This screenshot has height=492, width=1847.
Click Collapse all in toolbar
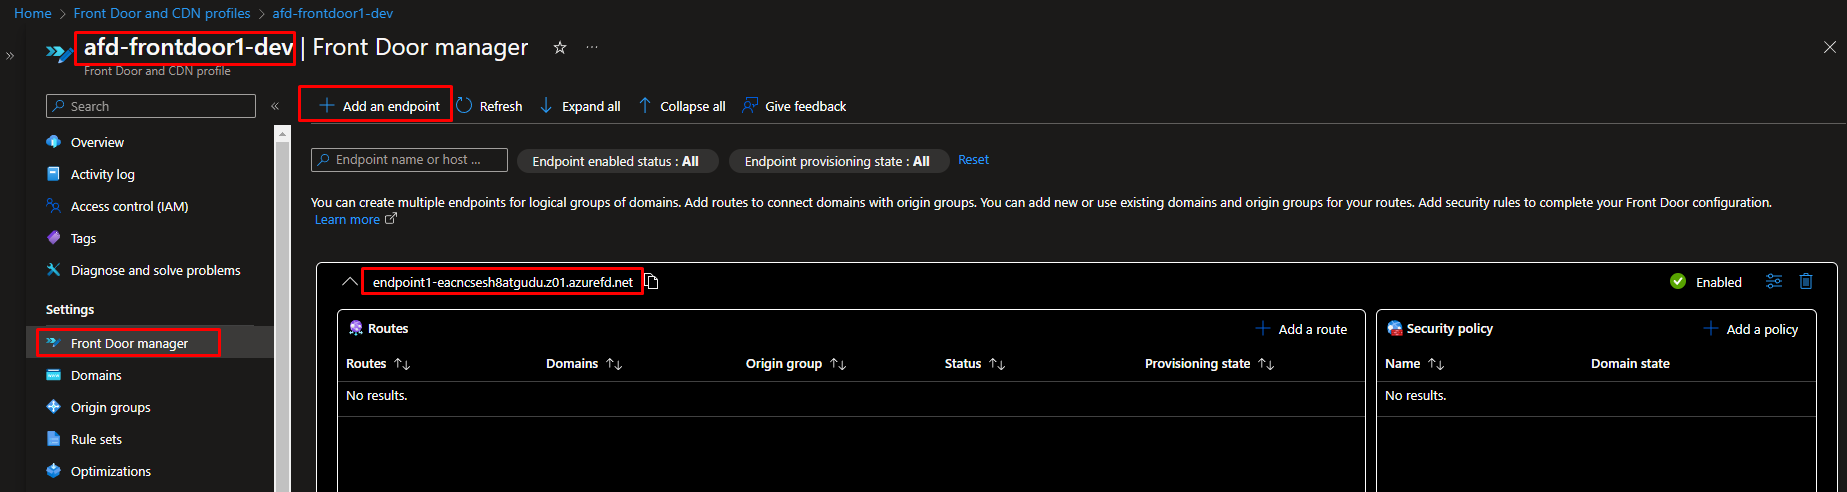pos(682,106)
